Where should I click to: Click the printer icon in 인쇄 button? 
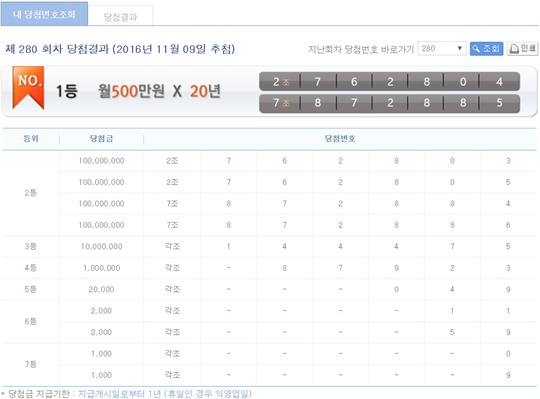point(513,49)
